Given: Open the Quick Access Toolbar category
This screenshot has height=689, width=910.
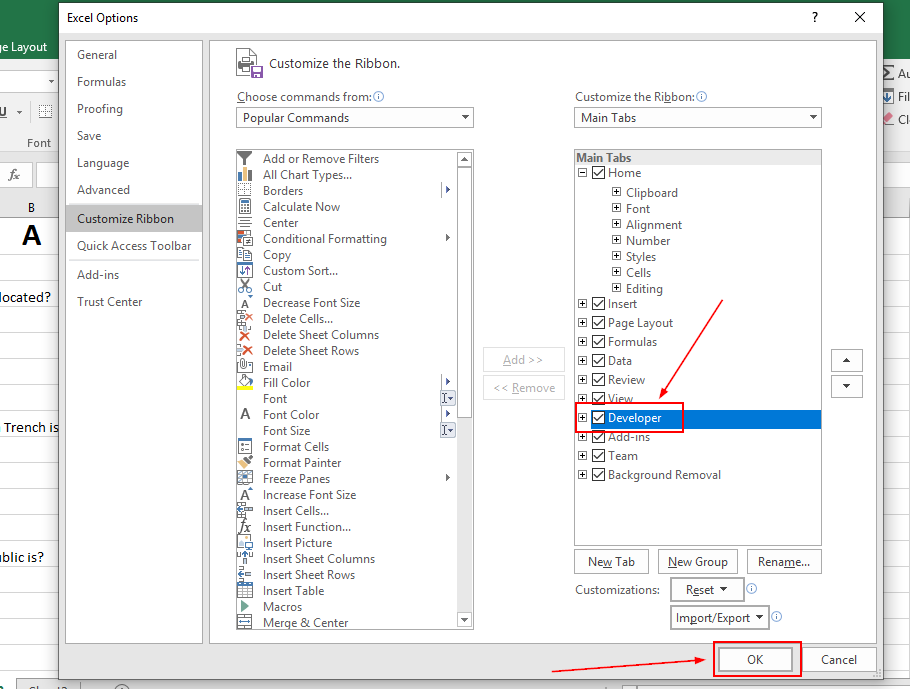Looking at the screenshot, I should coord(133,246).
